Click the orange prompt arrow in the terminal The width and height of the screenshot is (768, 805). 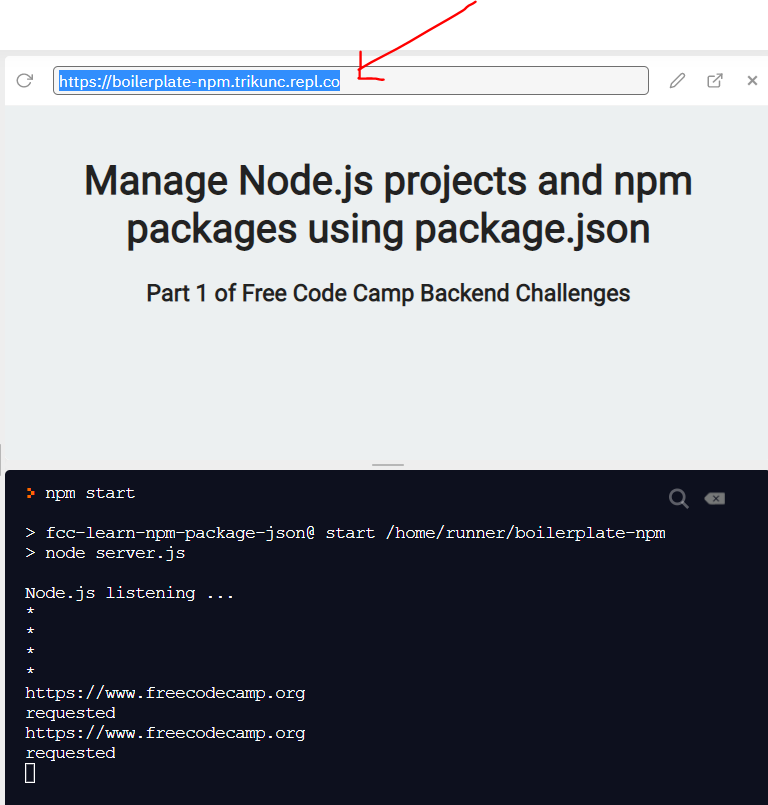30,492
